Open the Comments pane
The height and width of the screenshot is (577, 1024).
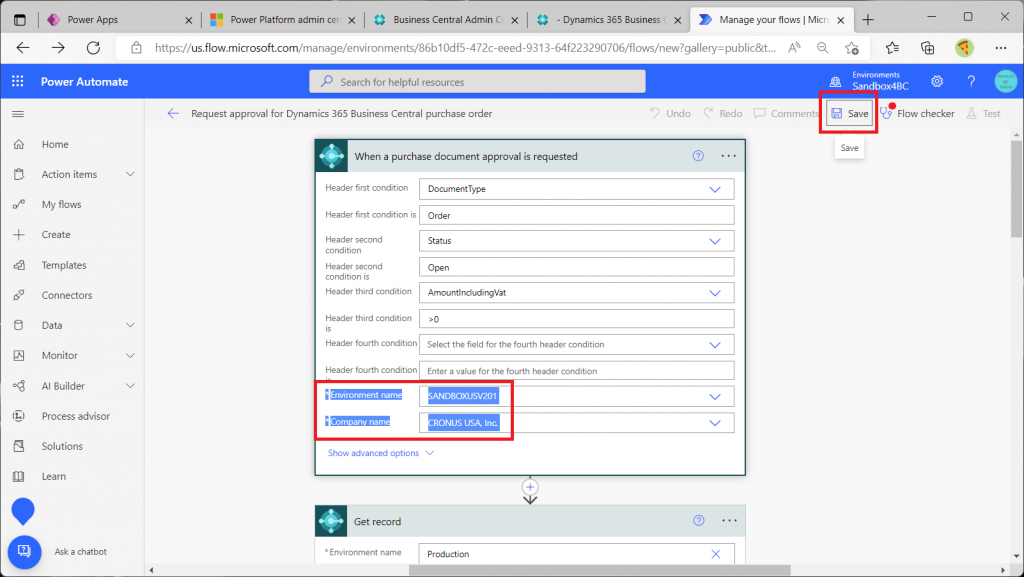[786, 114]
